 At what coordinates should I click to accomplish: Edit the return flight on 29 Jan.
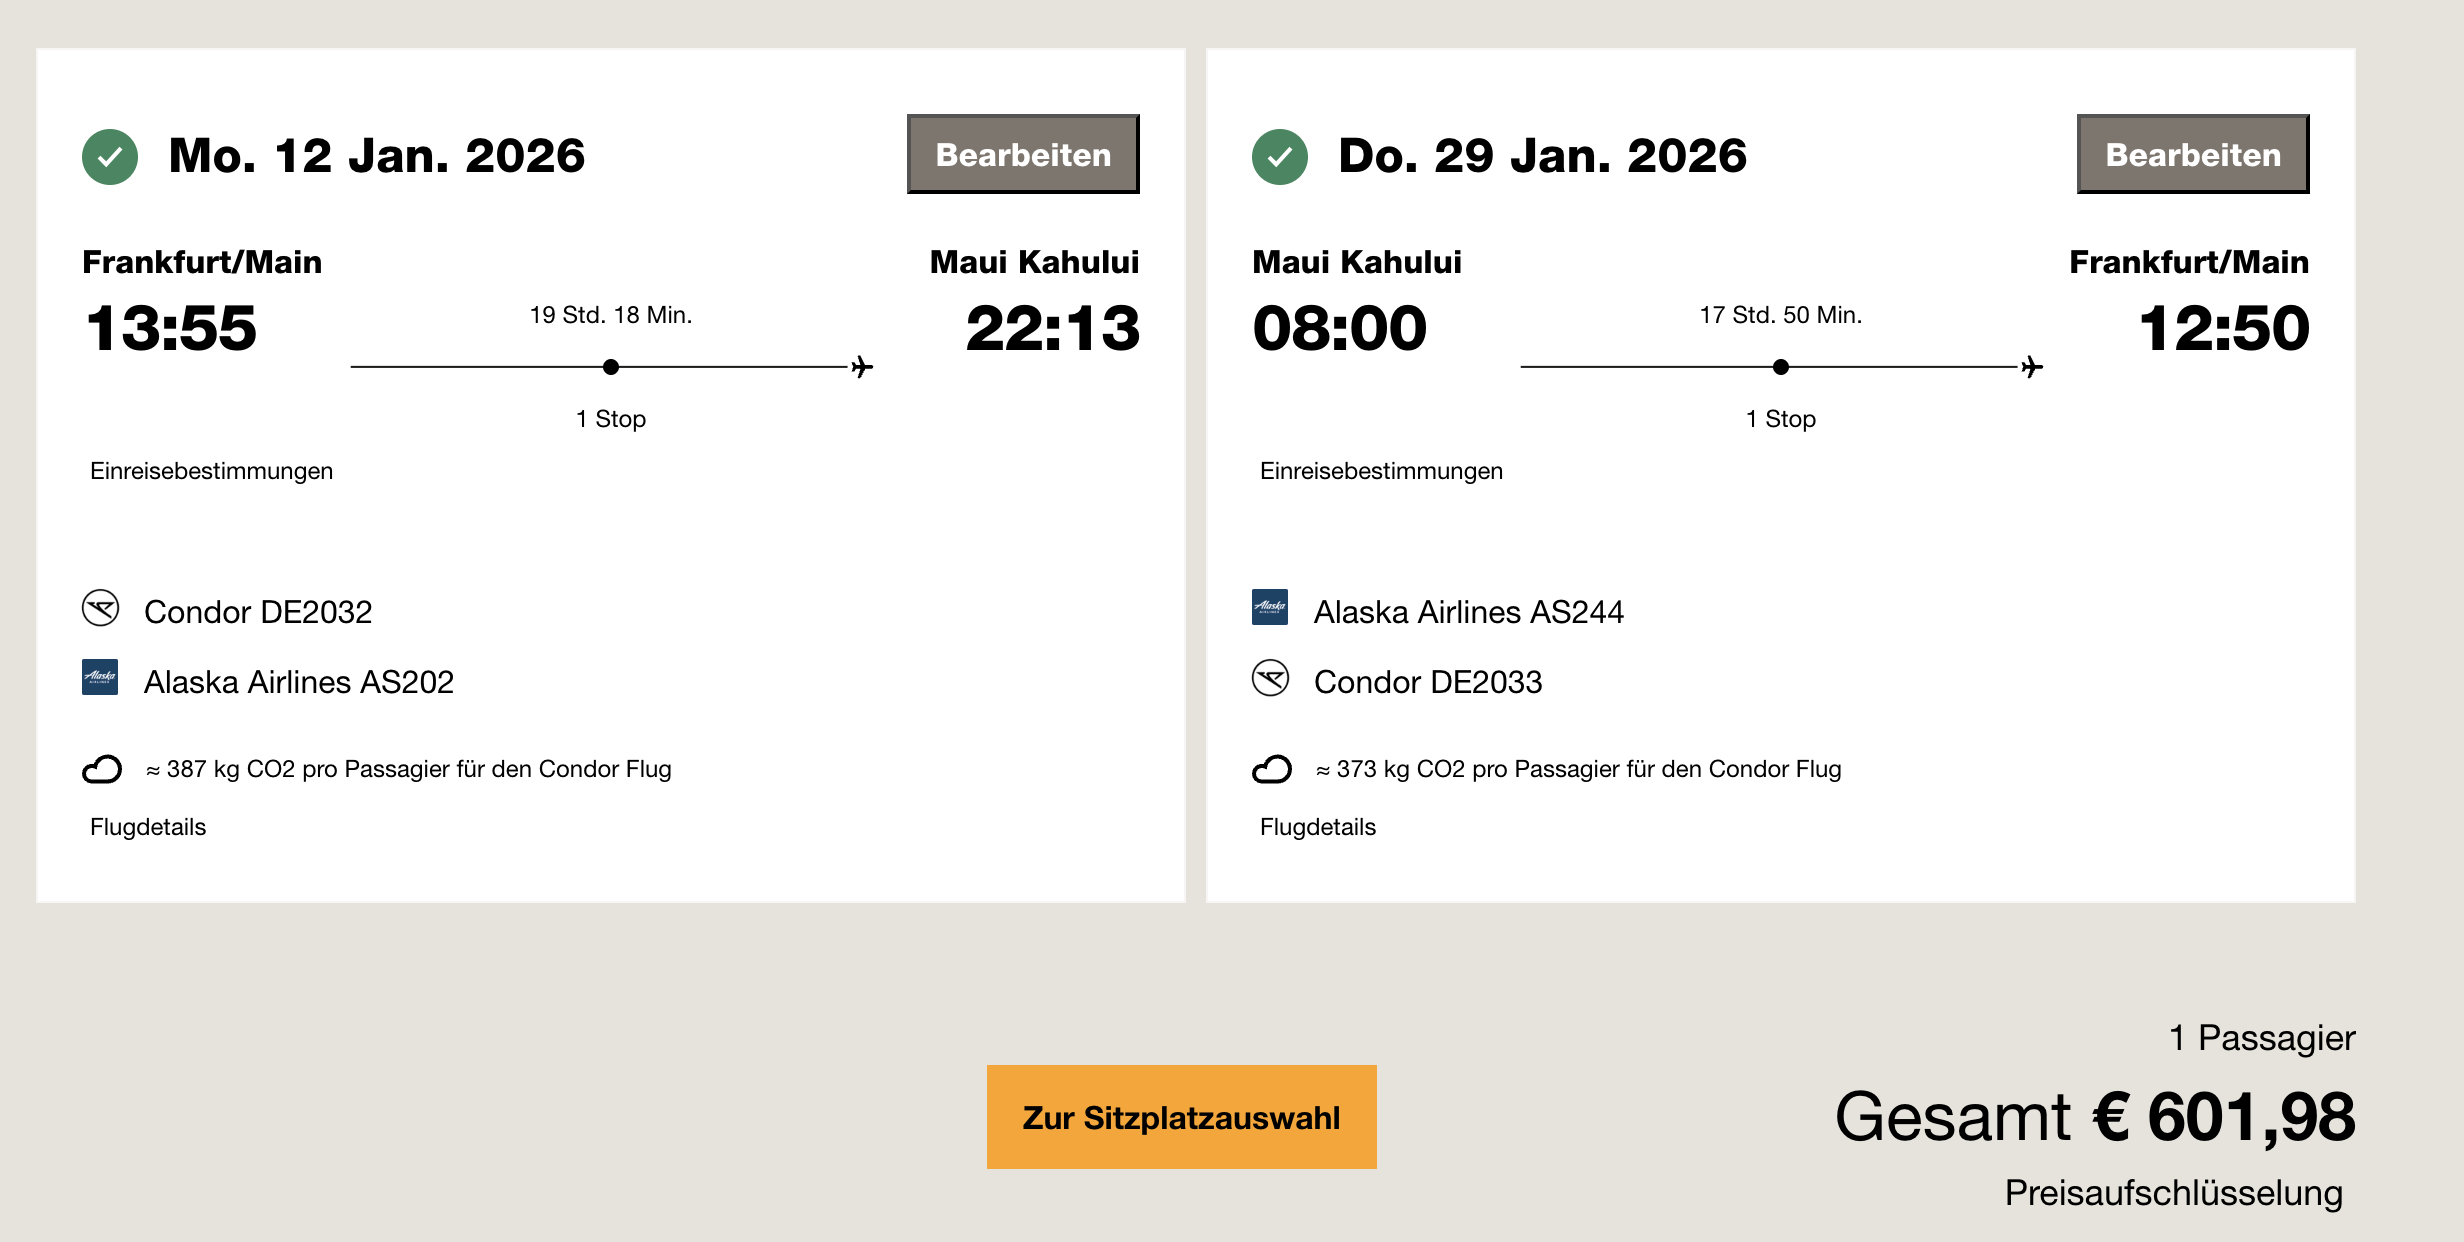[x=2192, y=154]
